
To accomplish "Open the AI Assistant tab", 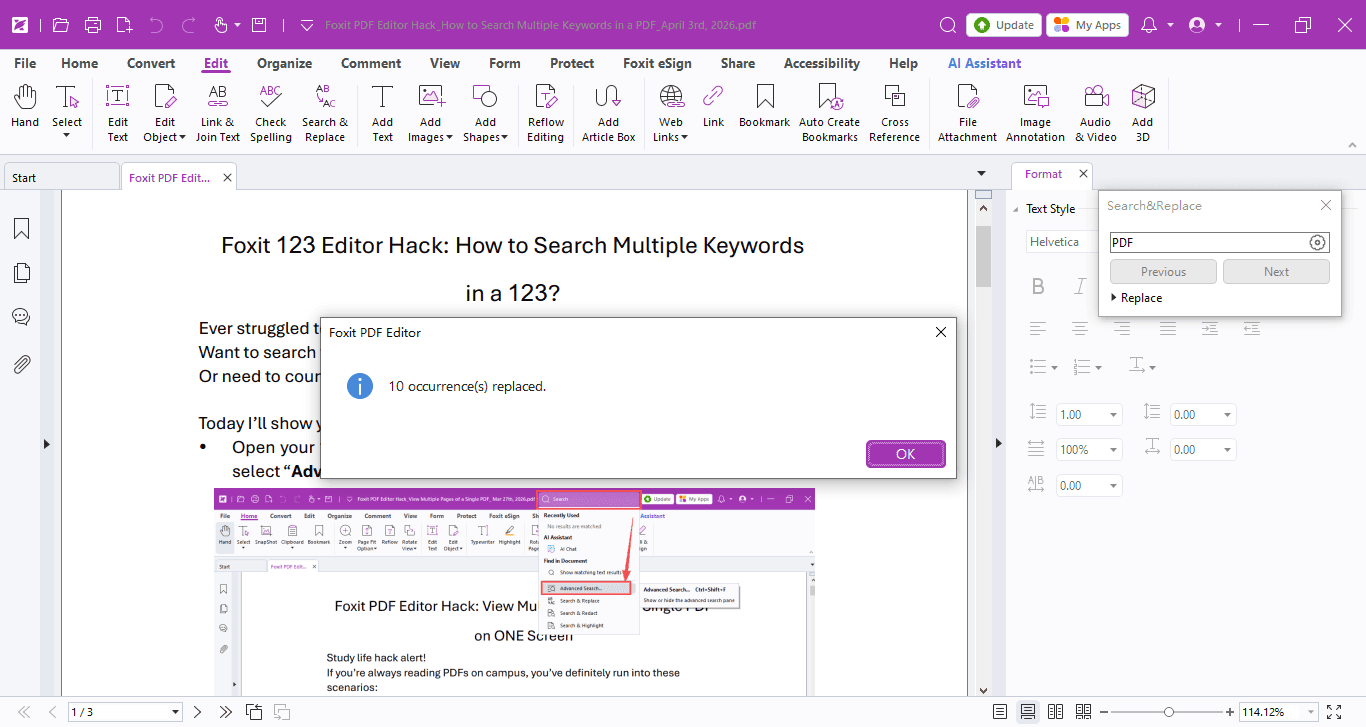I will point(985,63).
